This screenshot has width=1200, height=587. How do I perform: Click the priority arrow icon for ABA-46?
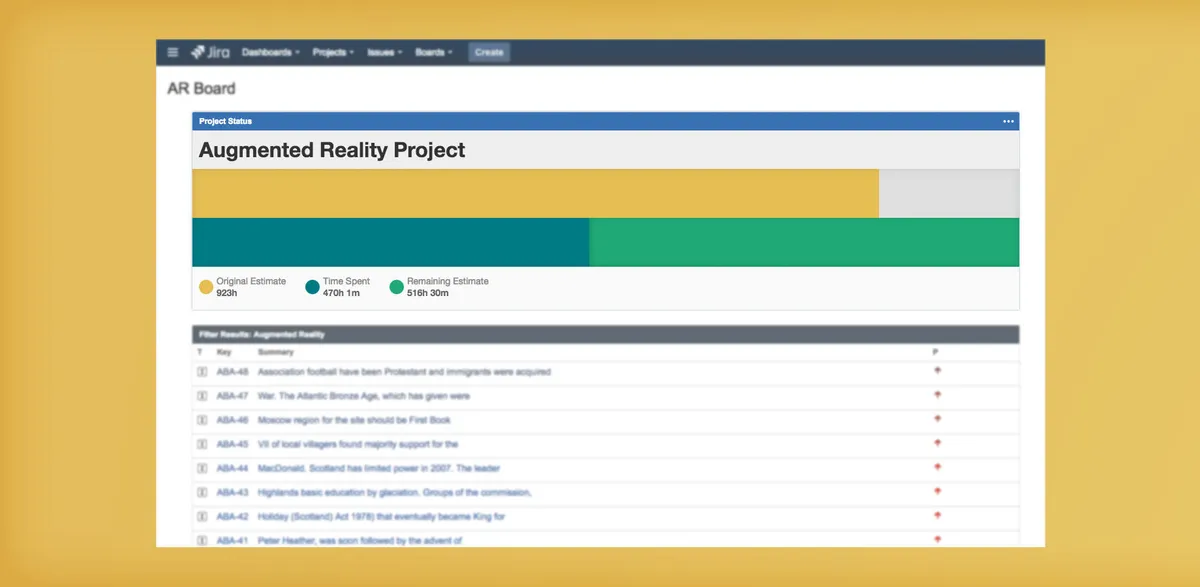(x=937, y=419)
